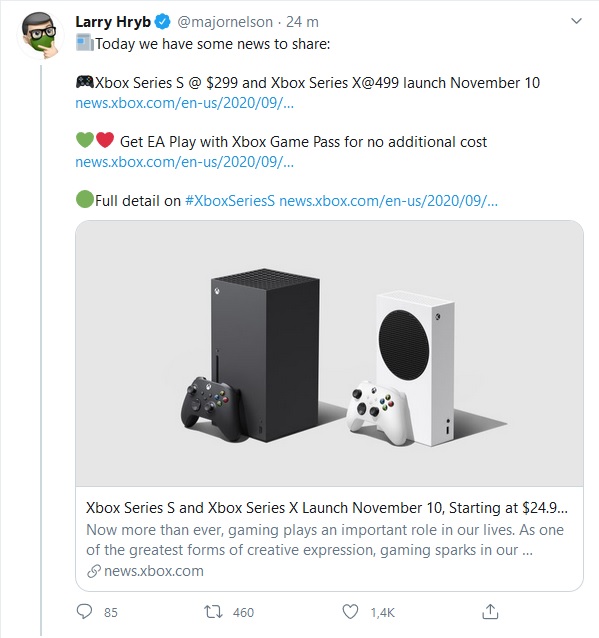Click the game controller emoji
Screen dimensions: 599x638
pyautogui.click(x=85, y=82)
